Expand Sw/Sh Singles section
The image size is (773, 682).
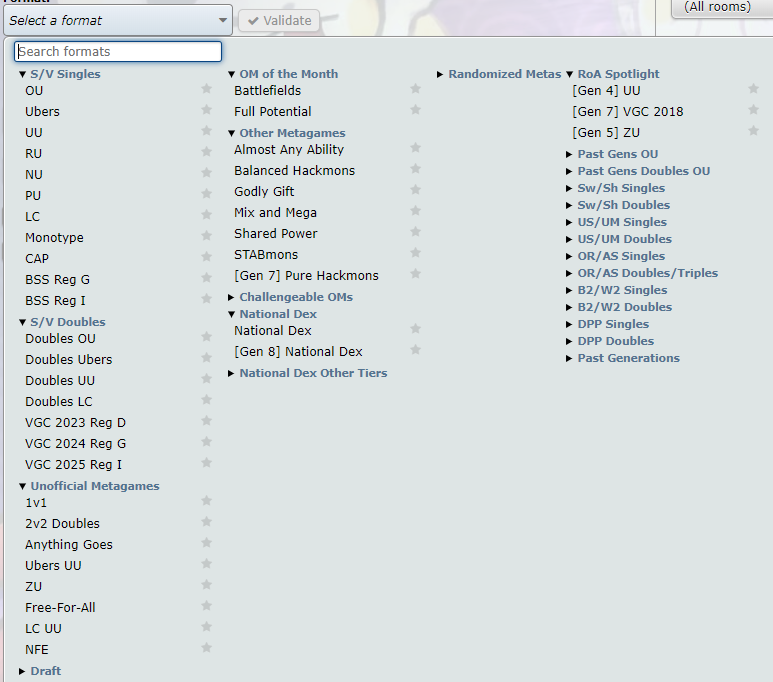tap(615, 188)
